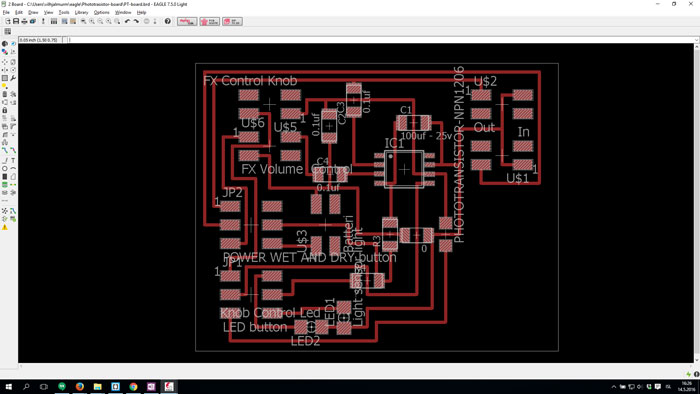Select the Lock tool
The width and height of the screenshot is (700, 394).
point(5,110)
